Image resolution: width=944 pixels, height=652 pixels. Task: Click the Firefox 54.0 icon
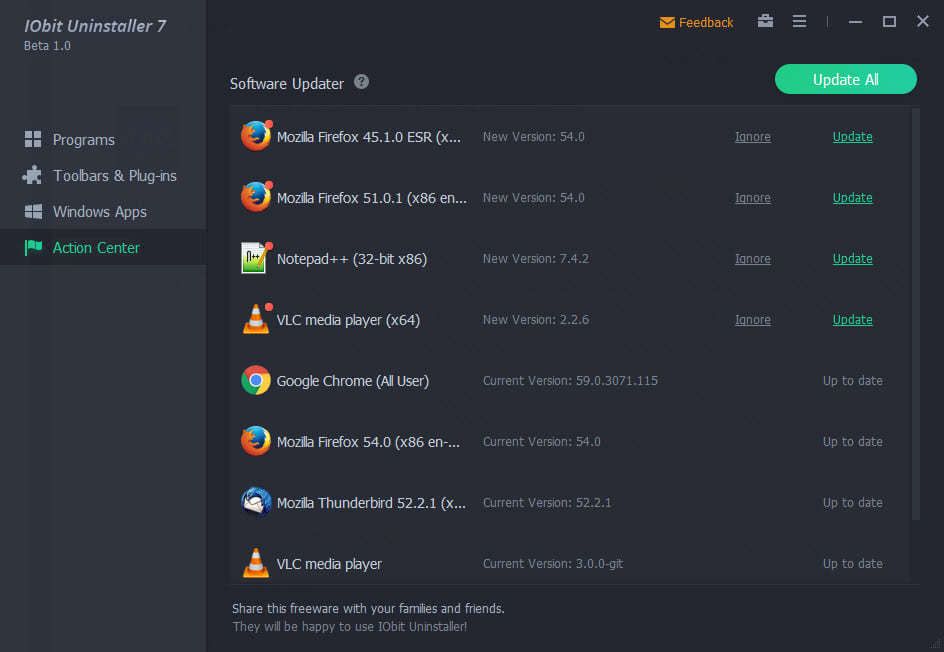tap(256, 441)
